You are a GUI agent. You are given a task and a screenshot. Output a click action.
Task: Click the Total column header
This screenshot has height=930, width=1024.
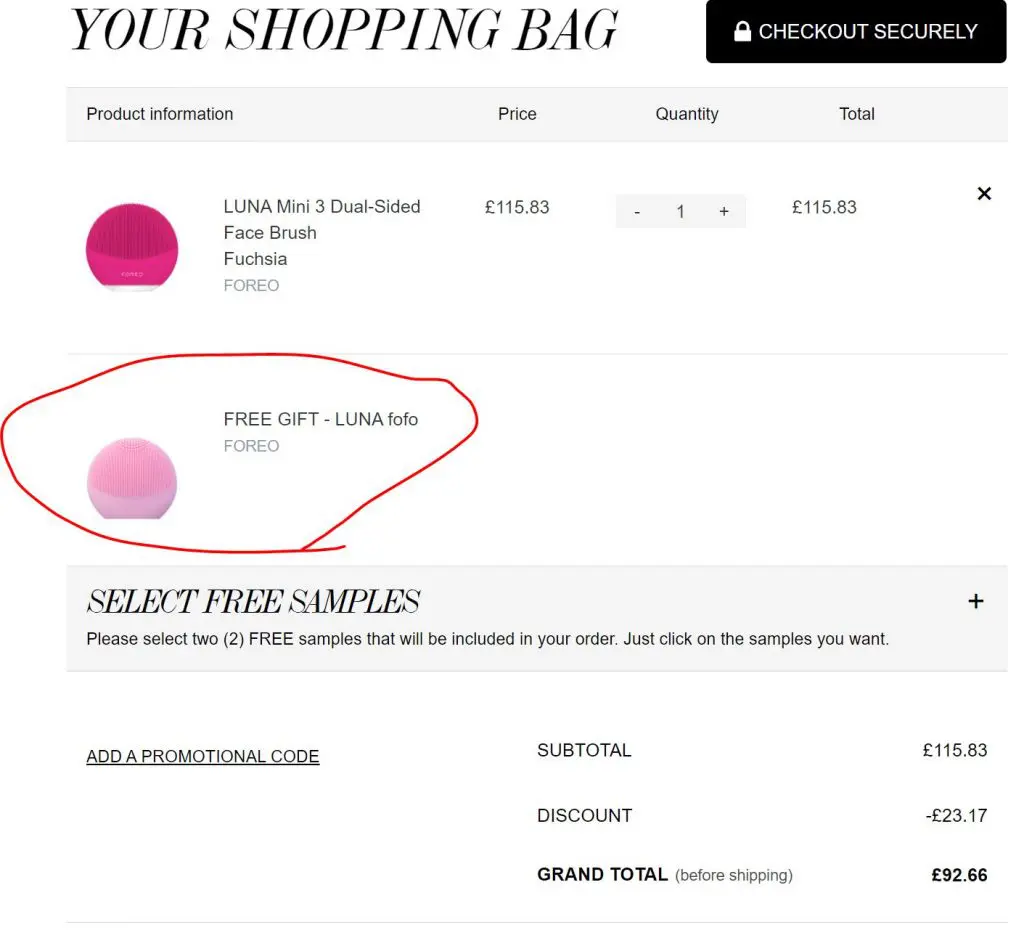(857, 114)
